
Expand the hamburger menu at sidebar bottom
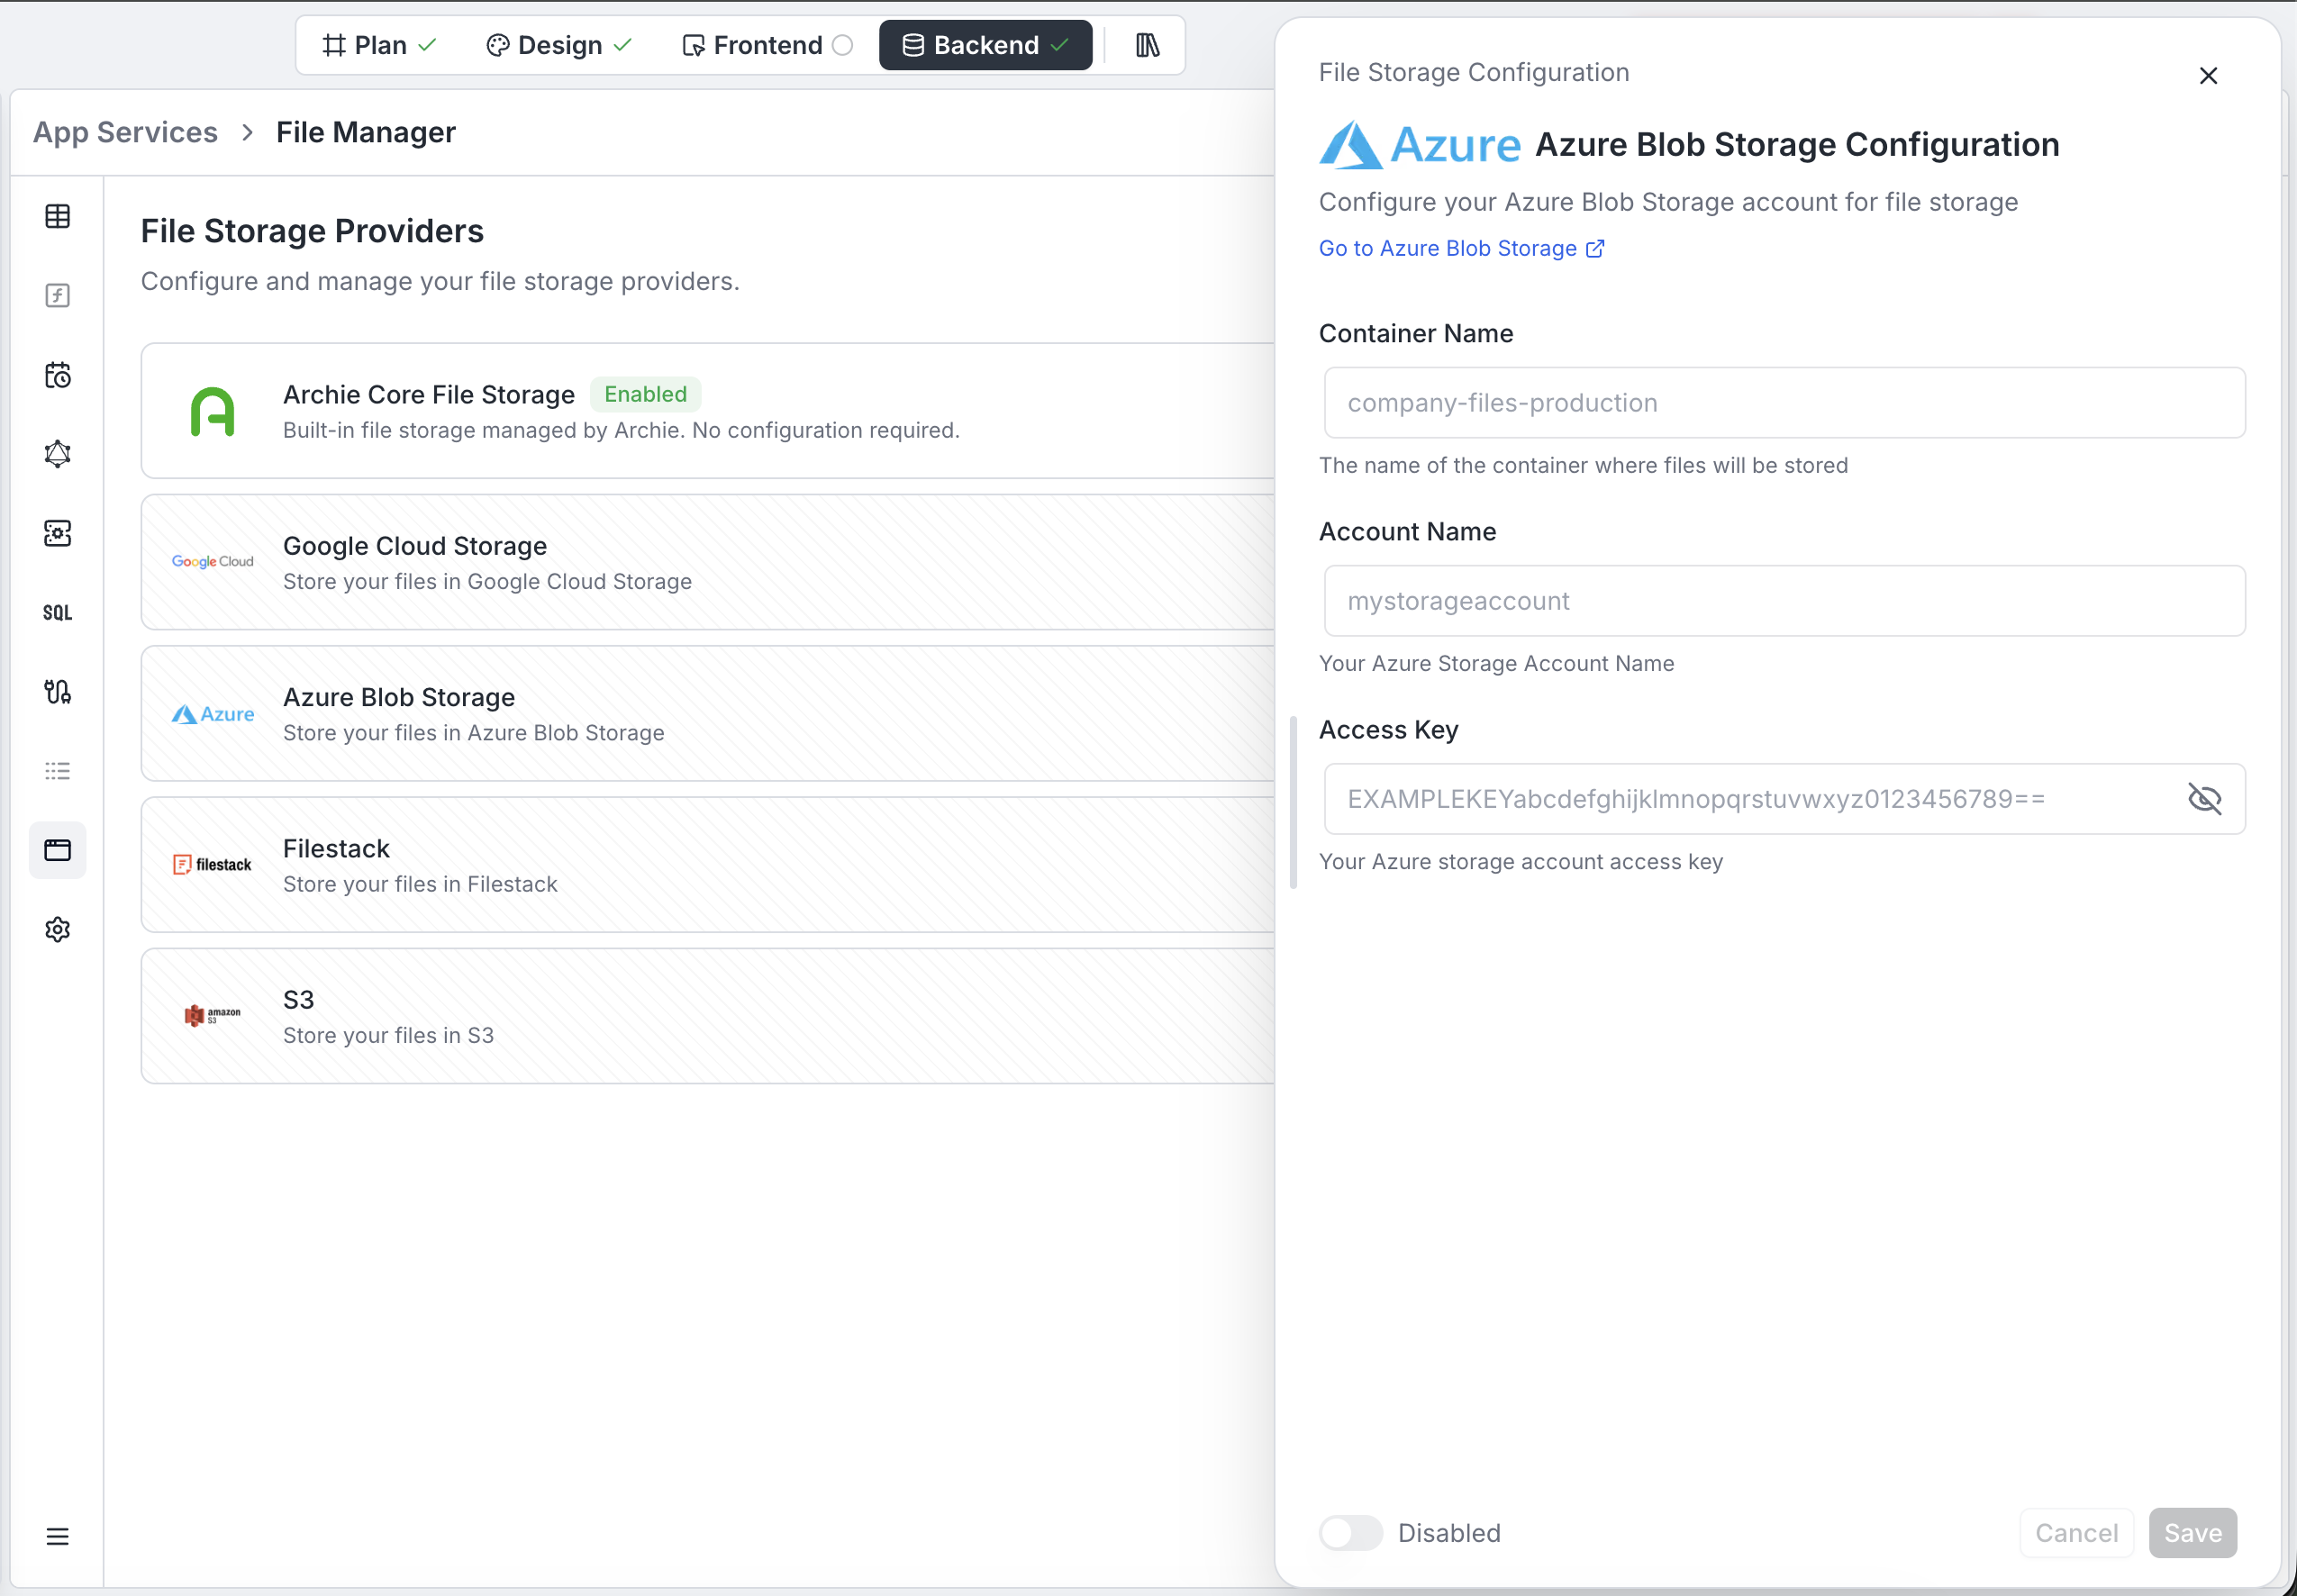click(57, 1536)
